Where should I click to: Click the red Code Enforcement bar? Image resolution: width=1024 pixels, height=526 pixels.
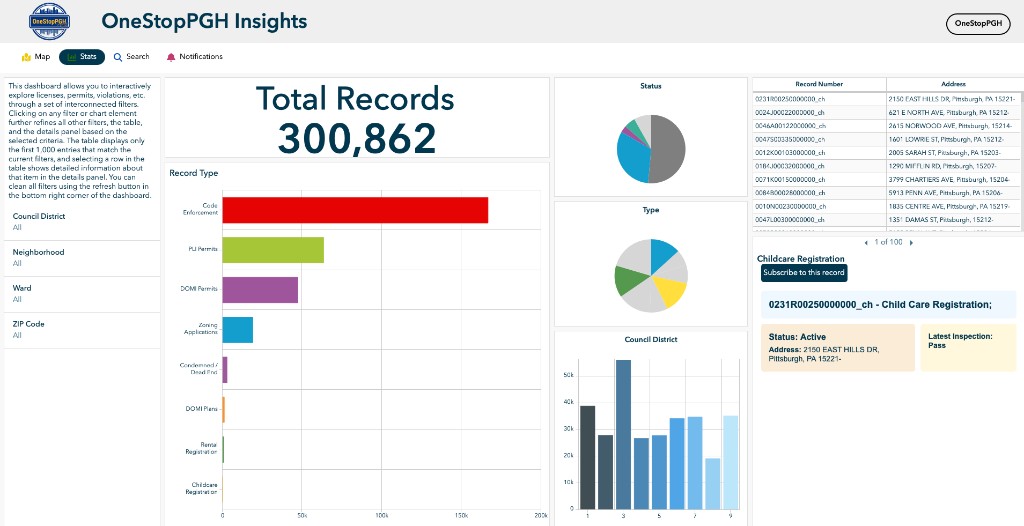[355, 210]
